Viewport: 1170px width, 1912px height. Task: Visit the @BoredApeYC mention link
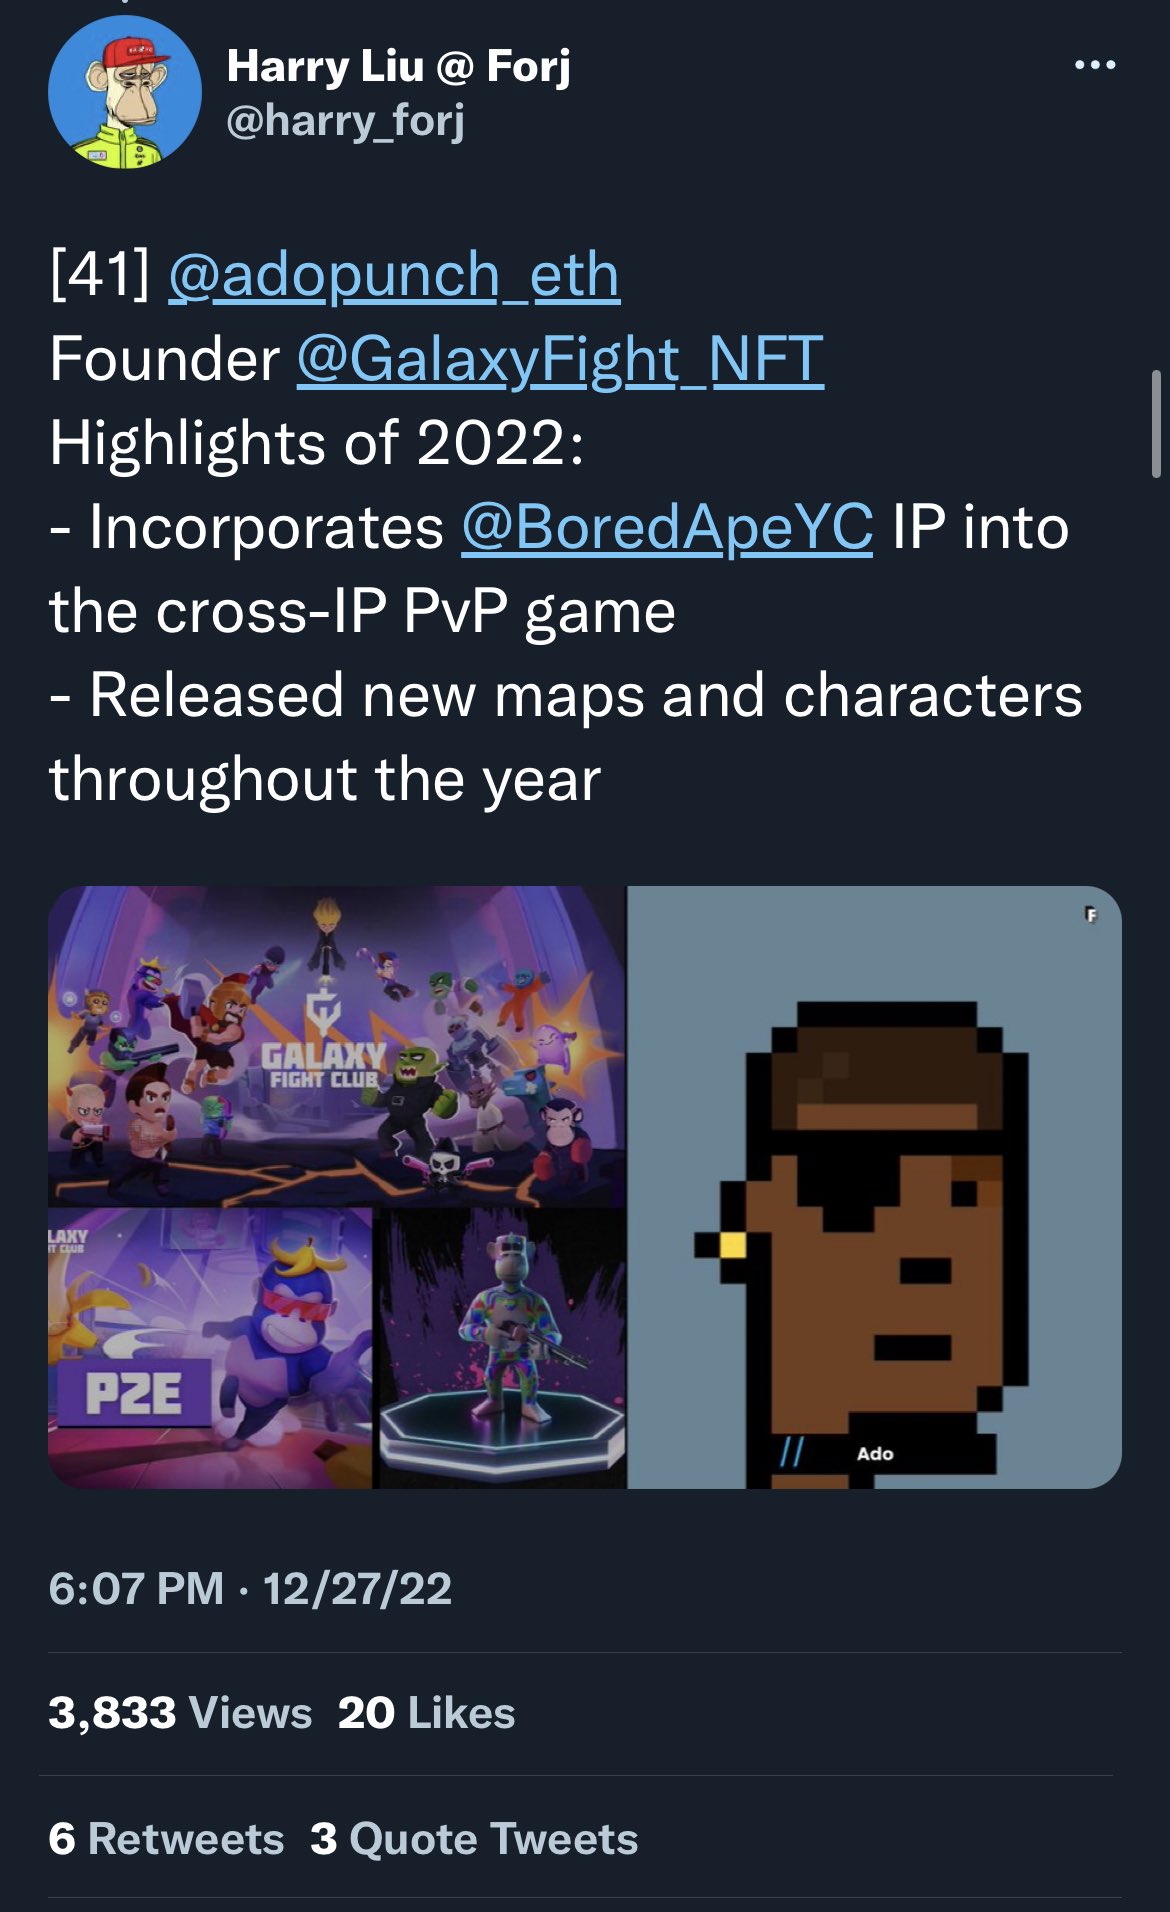point(667,527)
